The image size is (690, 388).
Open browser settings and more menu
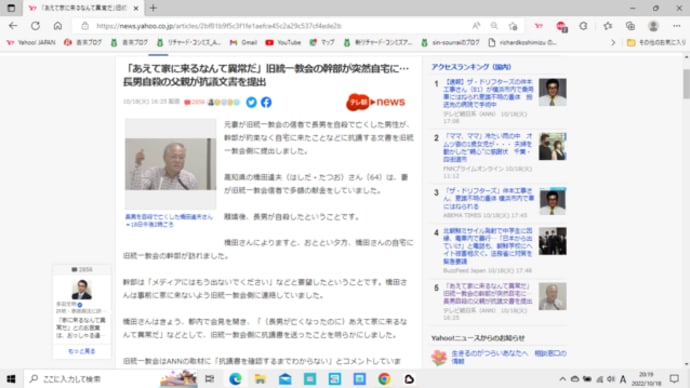[x=676, y=26]
